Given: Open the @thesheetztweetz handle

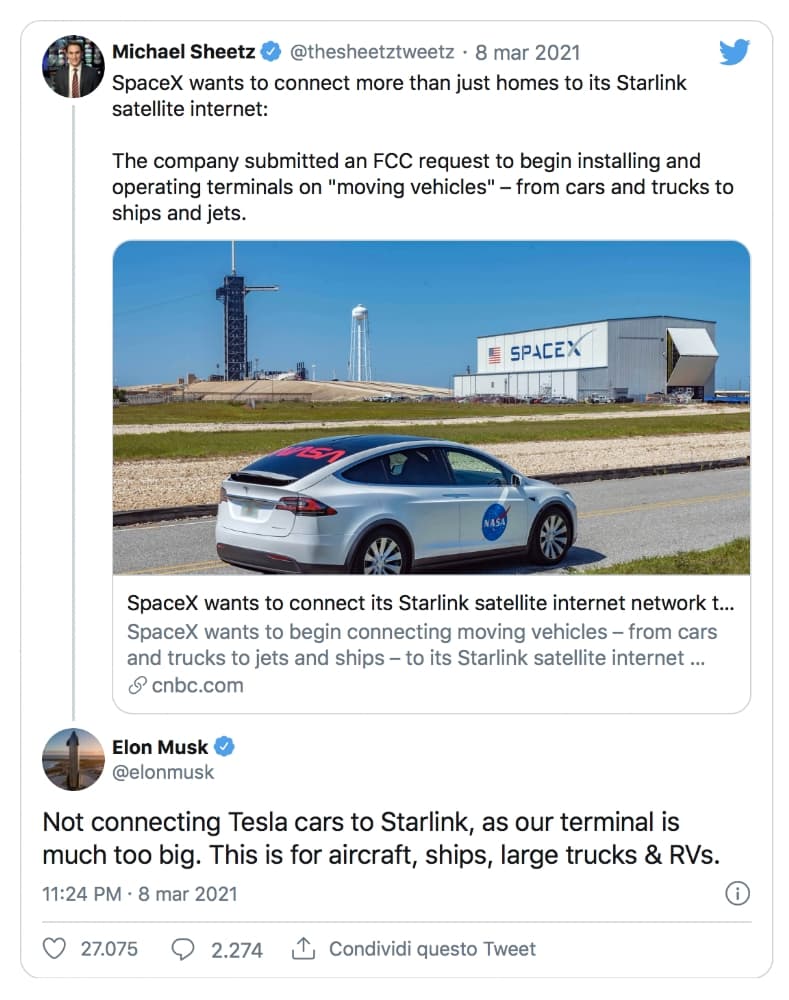Looking at the screenshot, I should click(x=372, y=52).
